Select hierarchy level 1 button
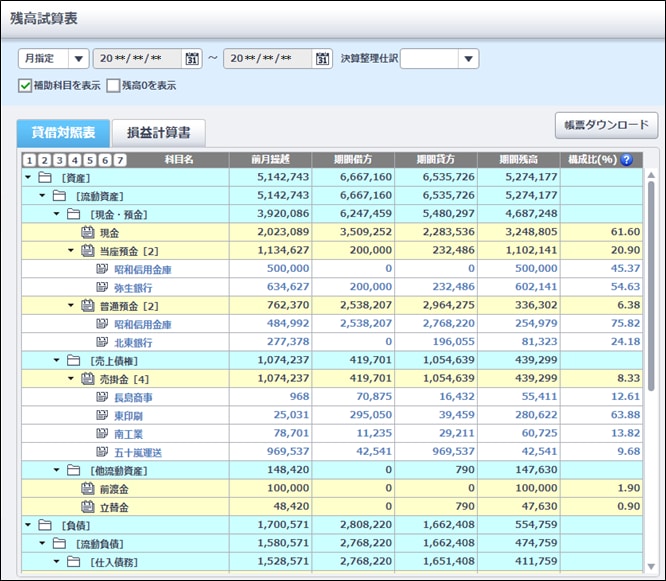Screen dimensions: 666x581 30,160
